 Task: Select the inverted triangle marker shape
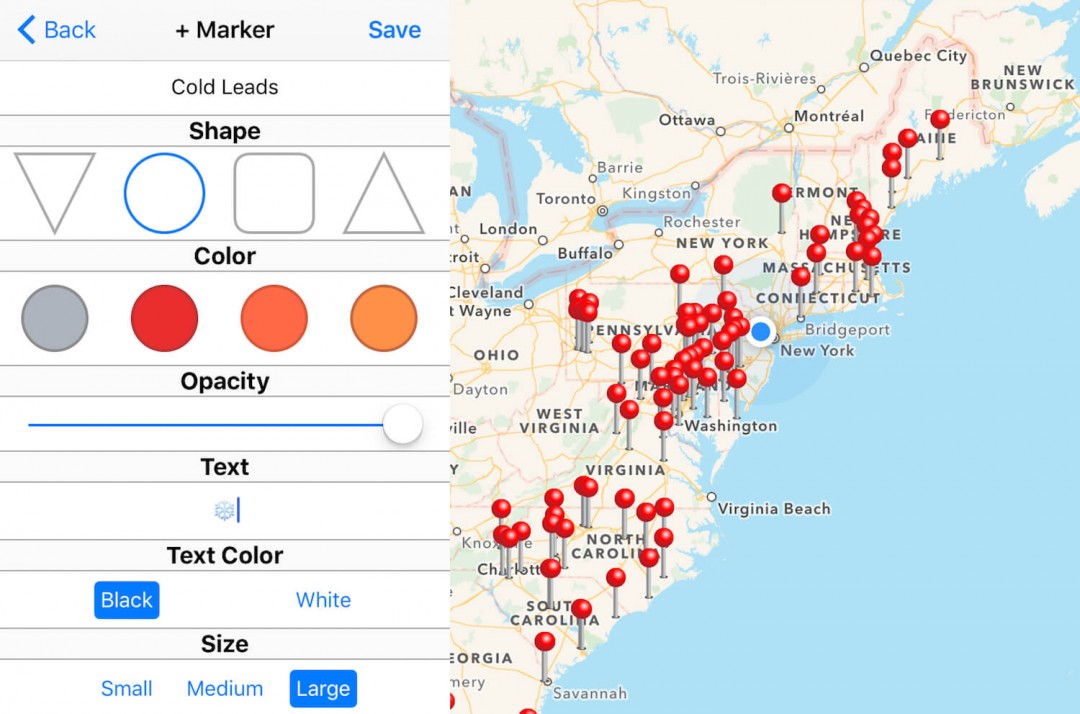(x=55, y=193)
